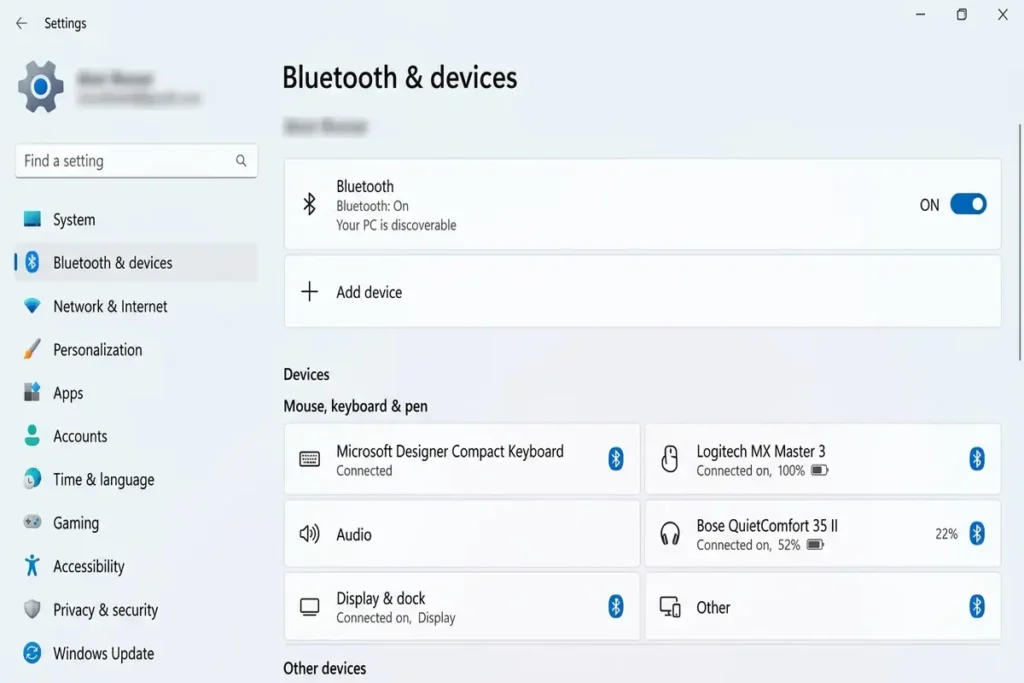Select Bluetooth & devices in sidebar

[x=136, y=262]
